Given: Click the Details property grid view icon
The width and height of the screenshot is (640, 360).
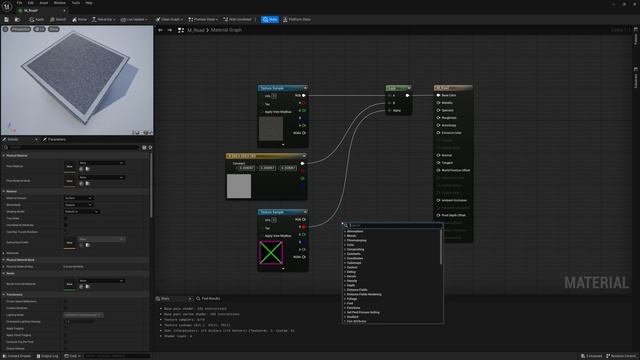Looking at the screenshot, I should (x=144, y=147).
